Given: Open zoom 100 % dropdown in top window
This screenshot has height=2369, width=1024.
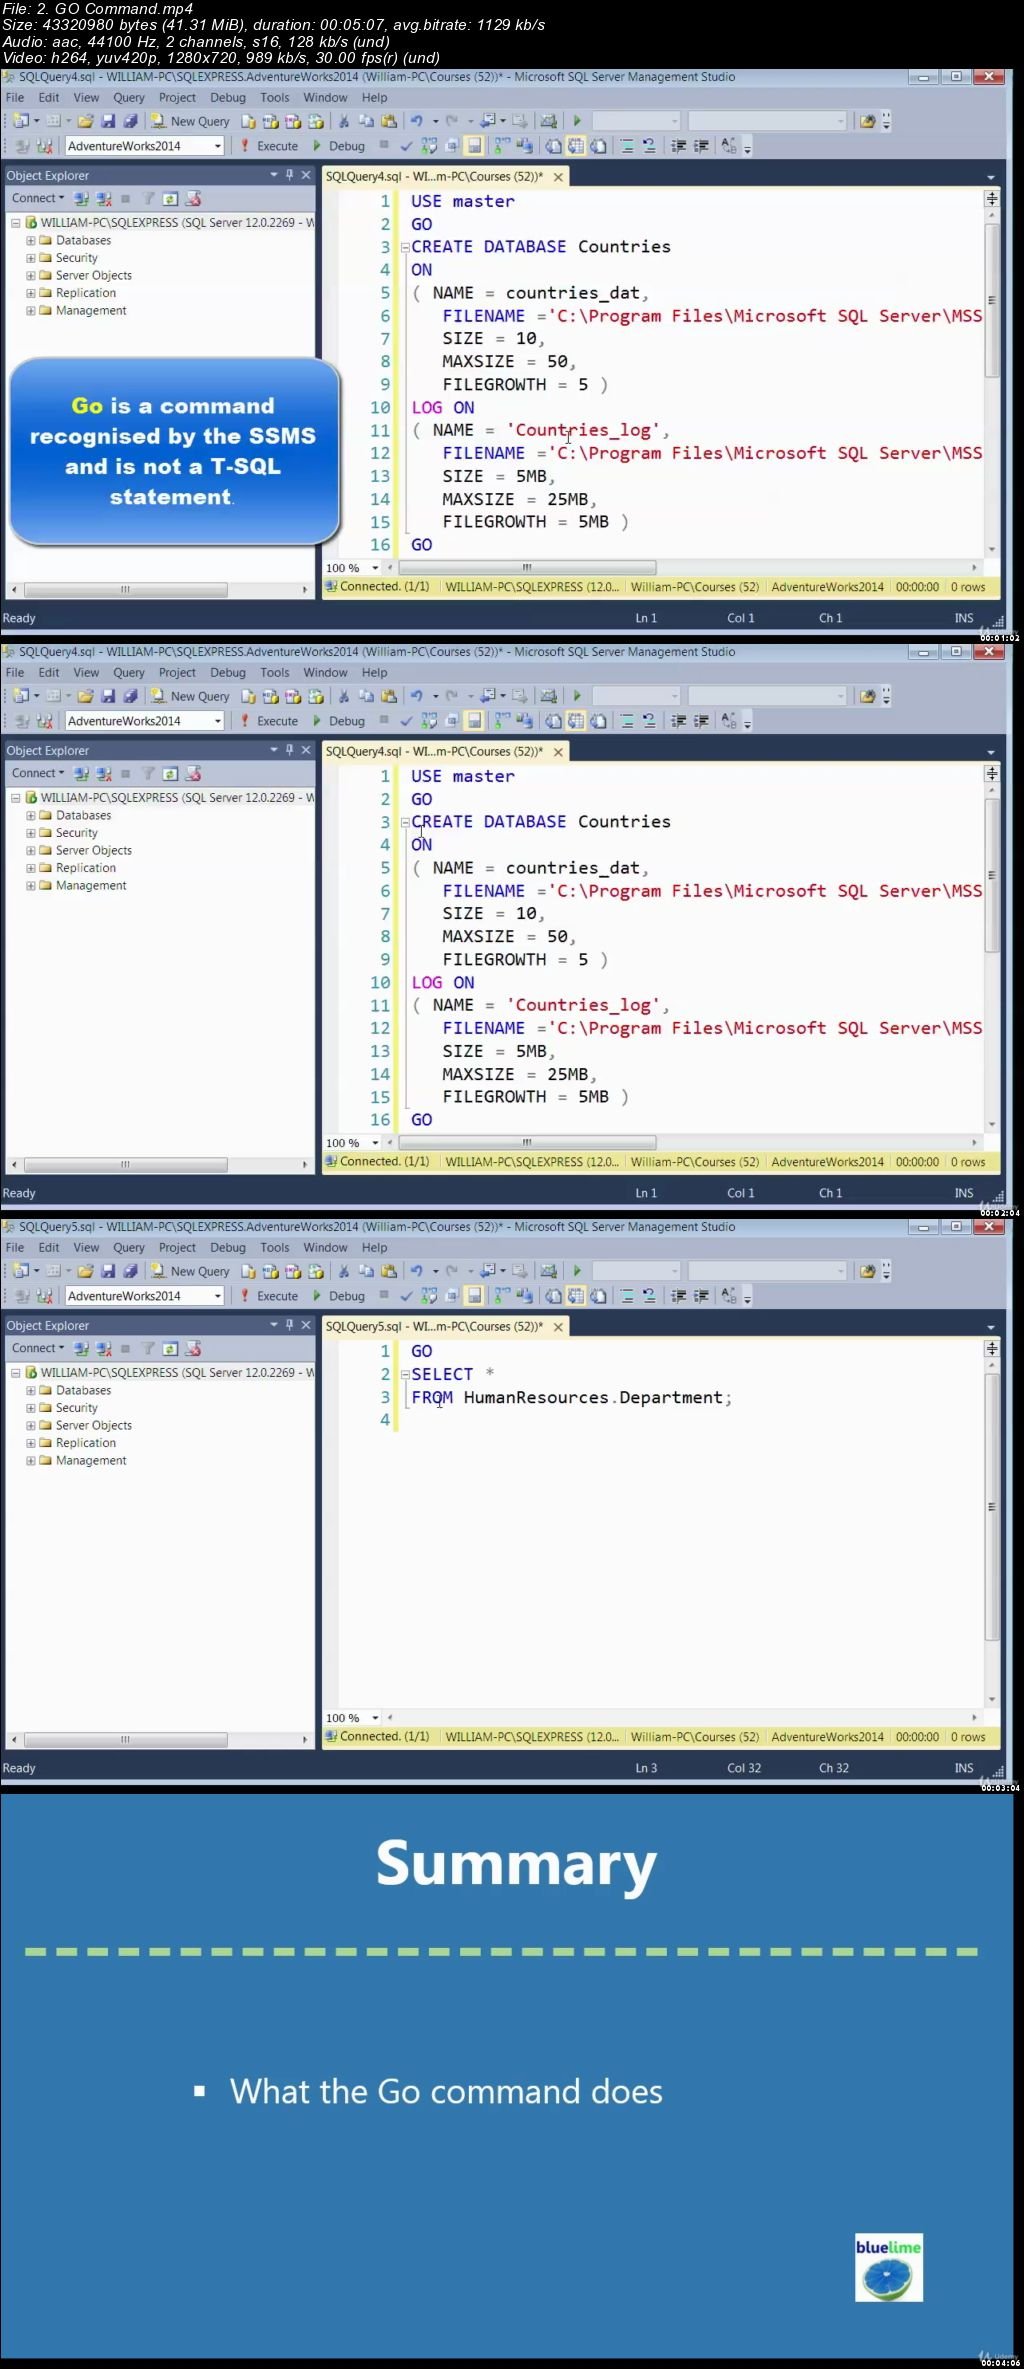Looking at the screenshot, I should pyautogui.click(x=376, y=568).
